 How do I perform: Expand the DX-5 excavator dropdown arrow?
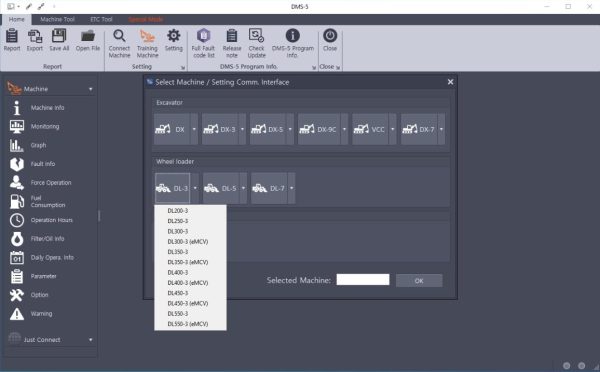pyautogui.click(x=290, y=129)
